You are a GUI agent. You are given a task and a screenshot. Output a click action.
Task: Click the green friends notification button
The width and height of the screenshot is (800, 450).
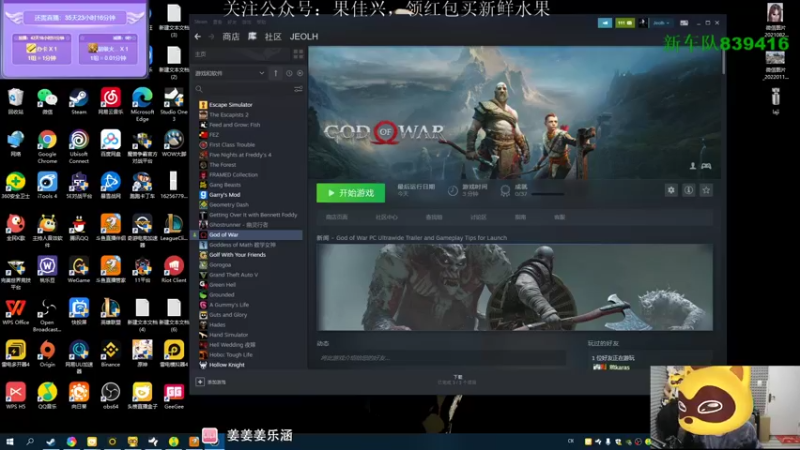(x=625, y=23)
